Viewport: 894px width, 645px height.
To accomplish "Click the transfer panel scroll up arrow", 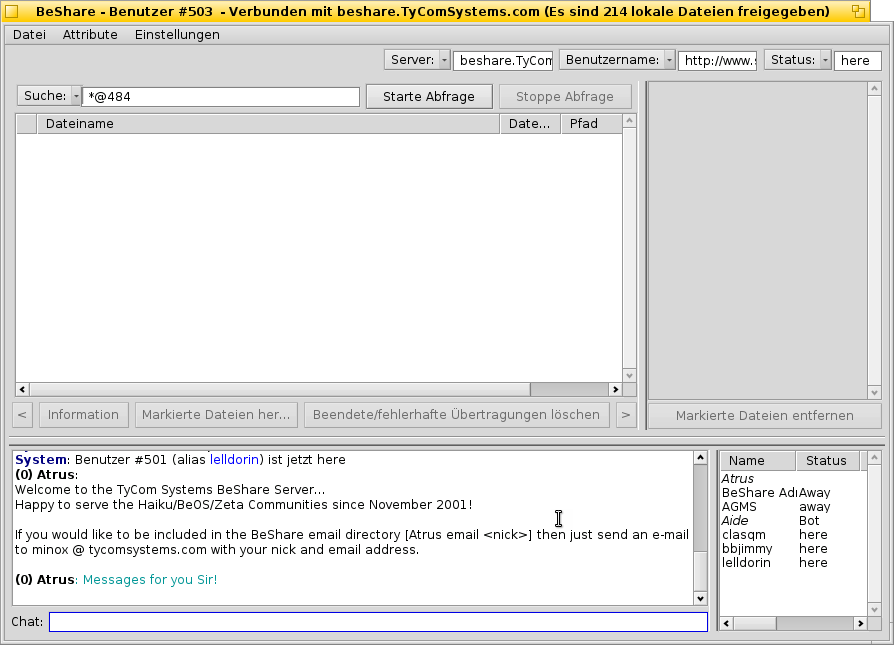I will [x=874, y=88].
